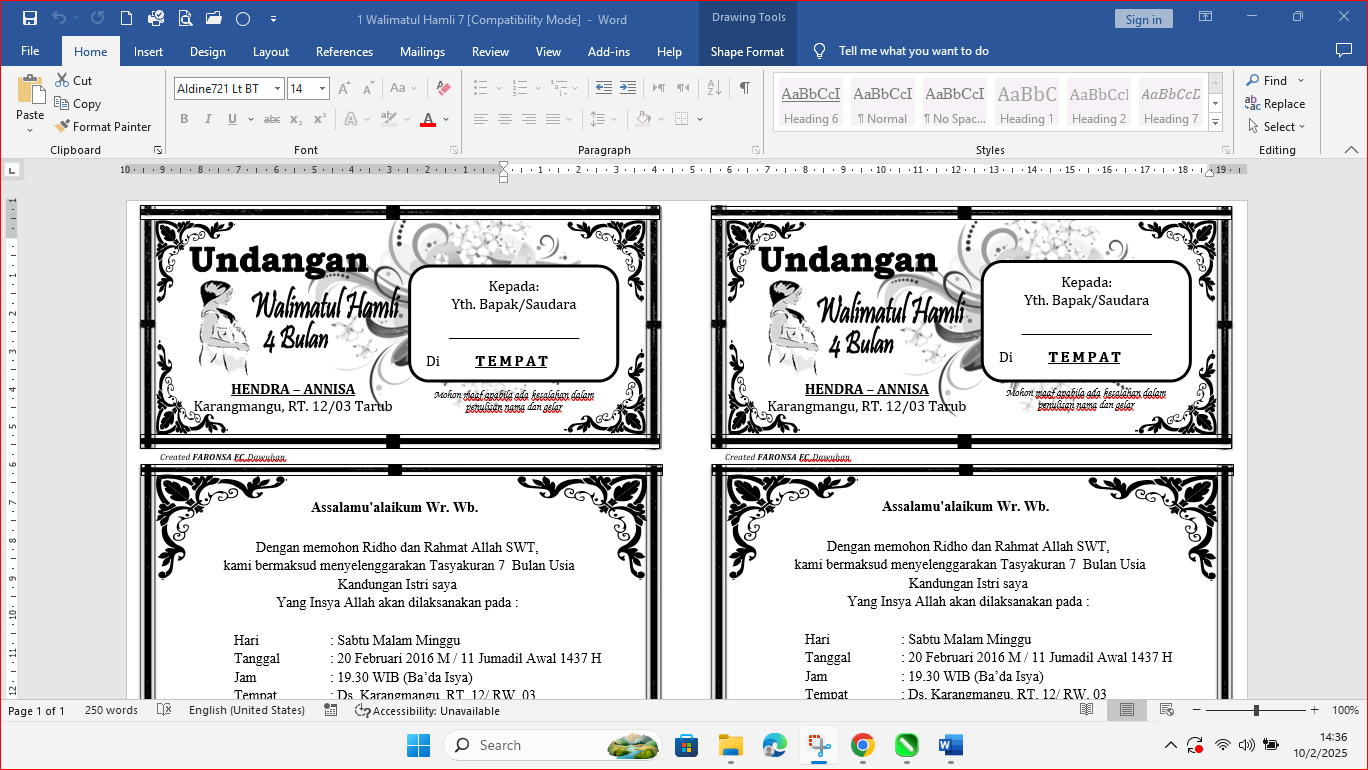Screen dimensions: 1368x770
Task: Open the font name dropdown
Action: coord(278,89)
